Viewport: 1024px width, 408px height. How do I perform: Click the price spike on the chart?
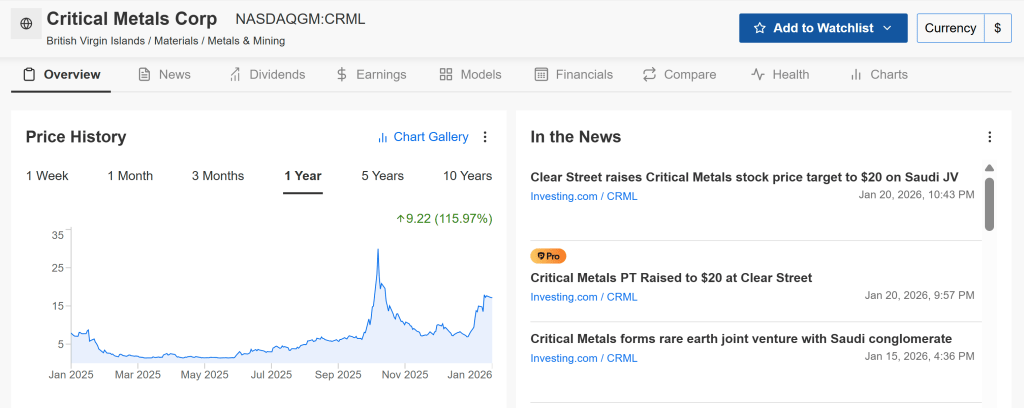(x=378, y=252)
